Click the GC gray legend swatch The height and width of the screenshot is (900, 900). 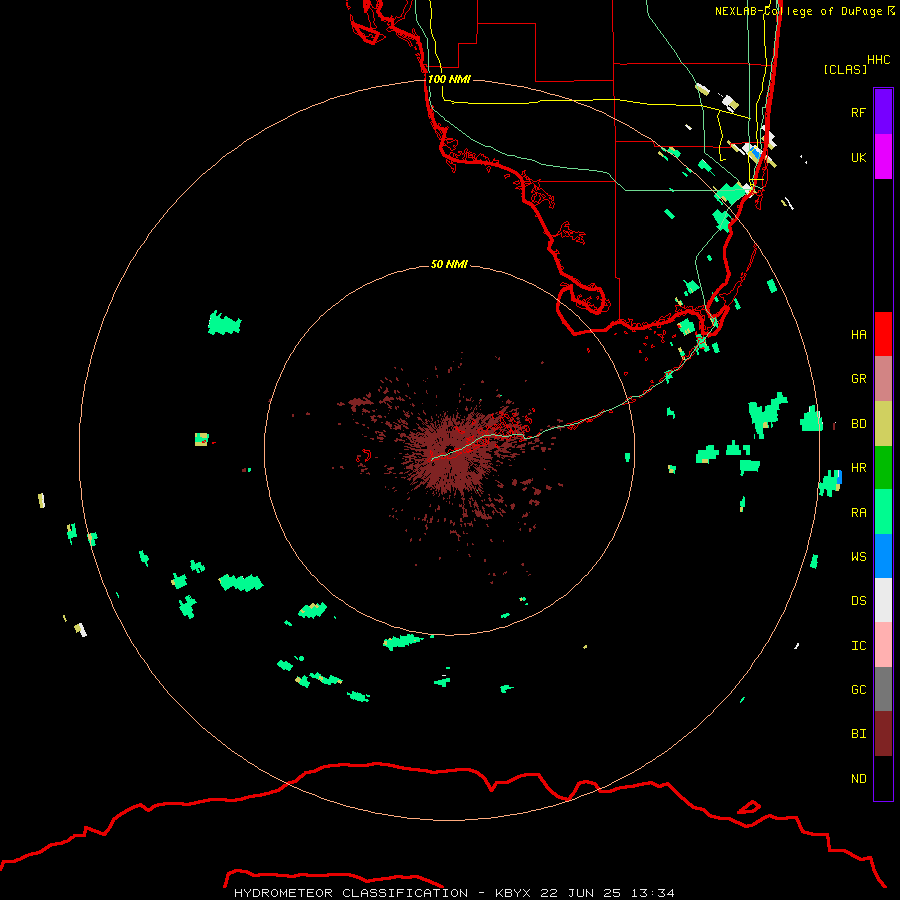click(883, 689)
